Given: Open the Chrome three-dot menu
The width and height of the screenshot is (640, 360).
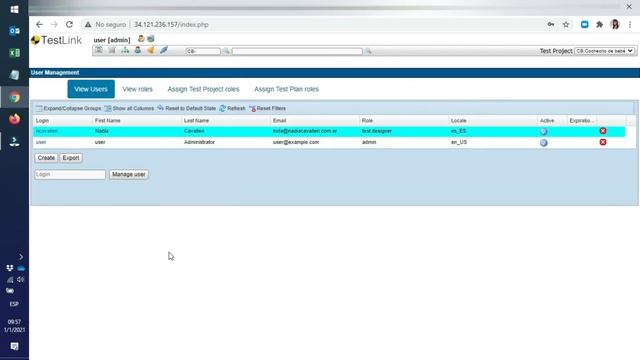Looking at the screenshot, I should pos(630,24).
